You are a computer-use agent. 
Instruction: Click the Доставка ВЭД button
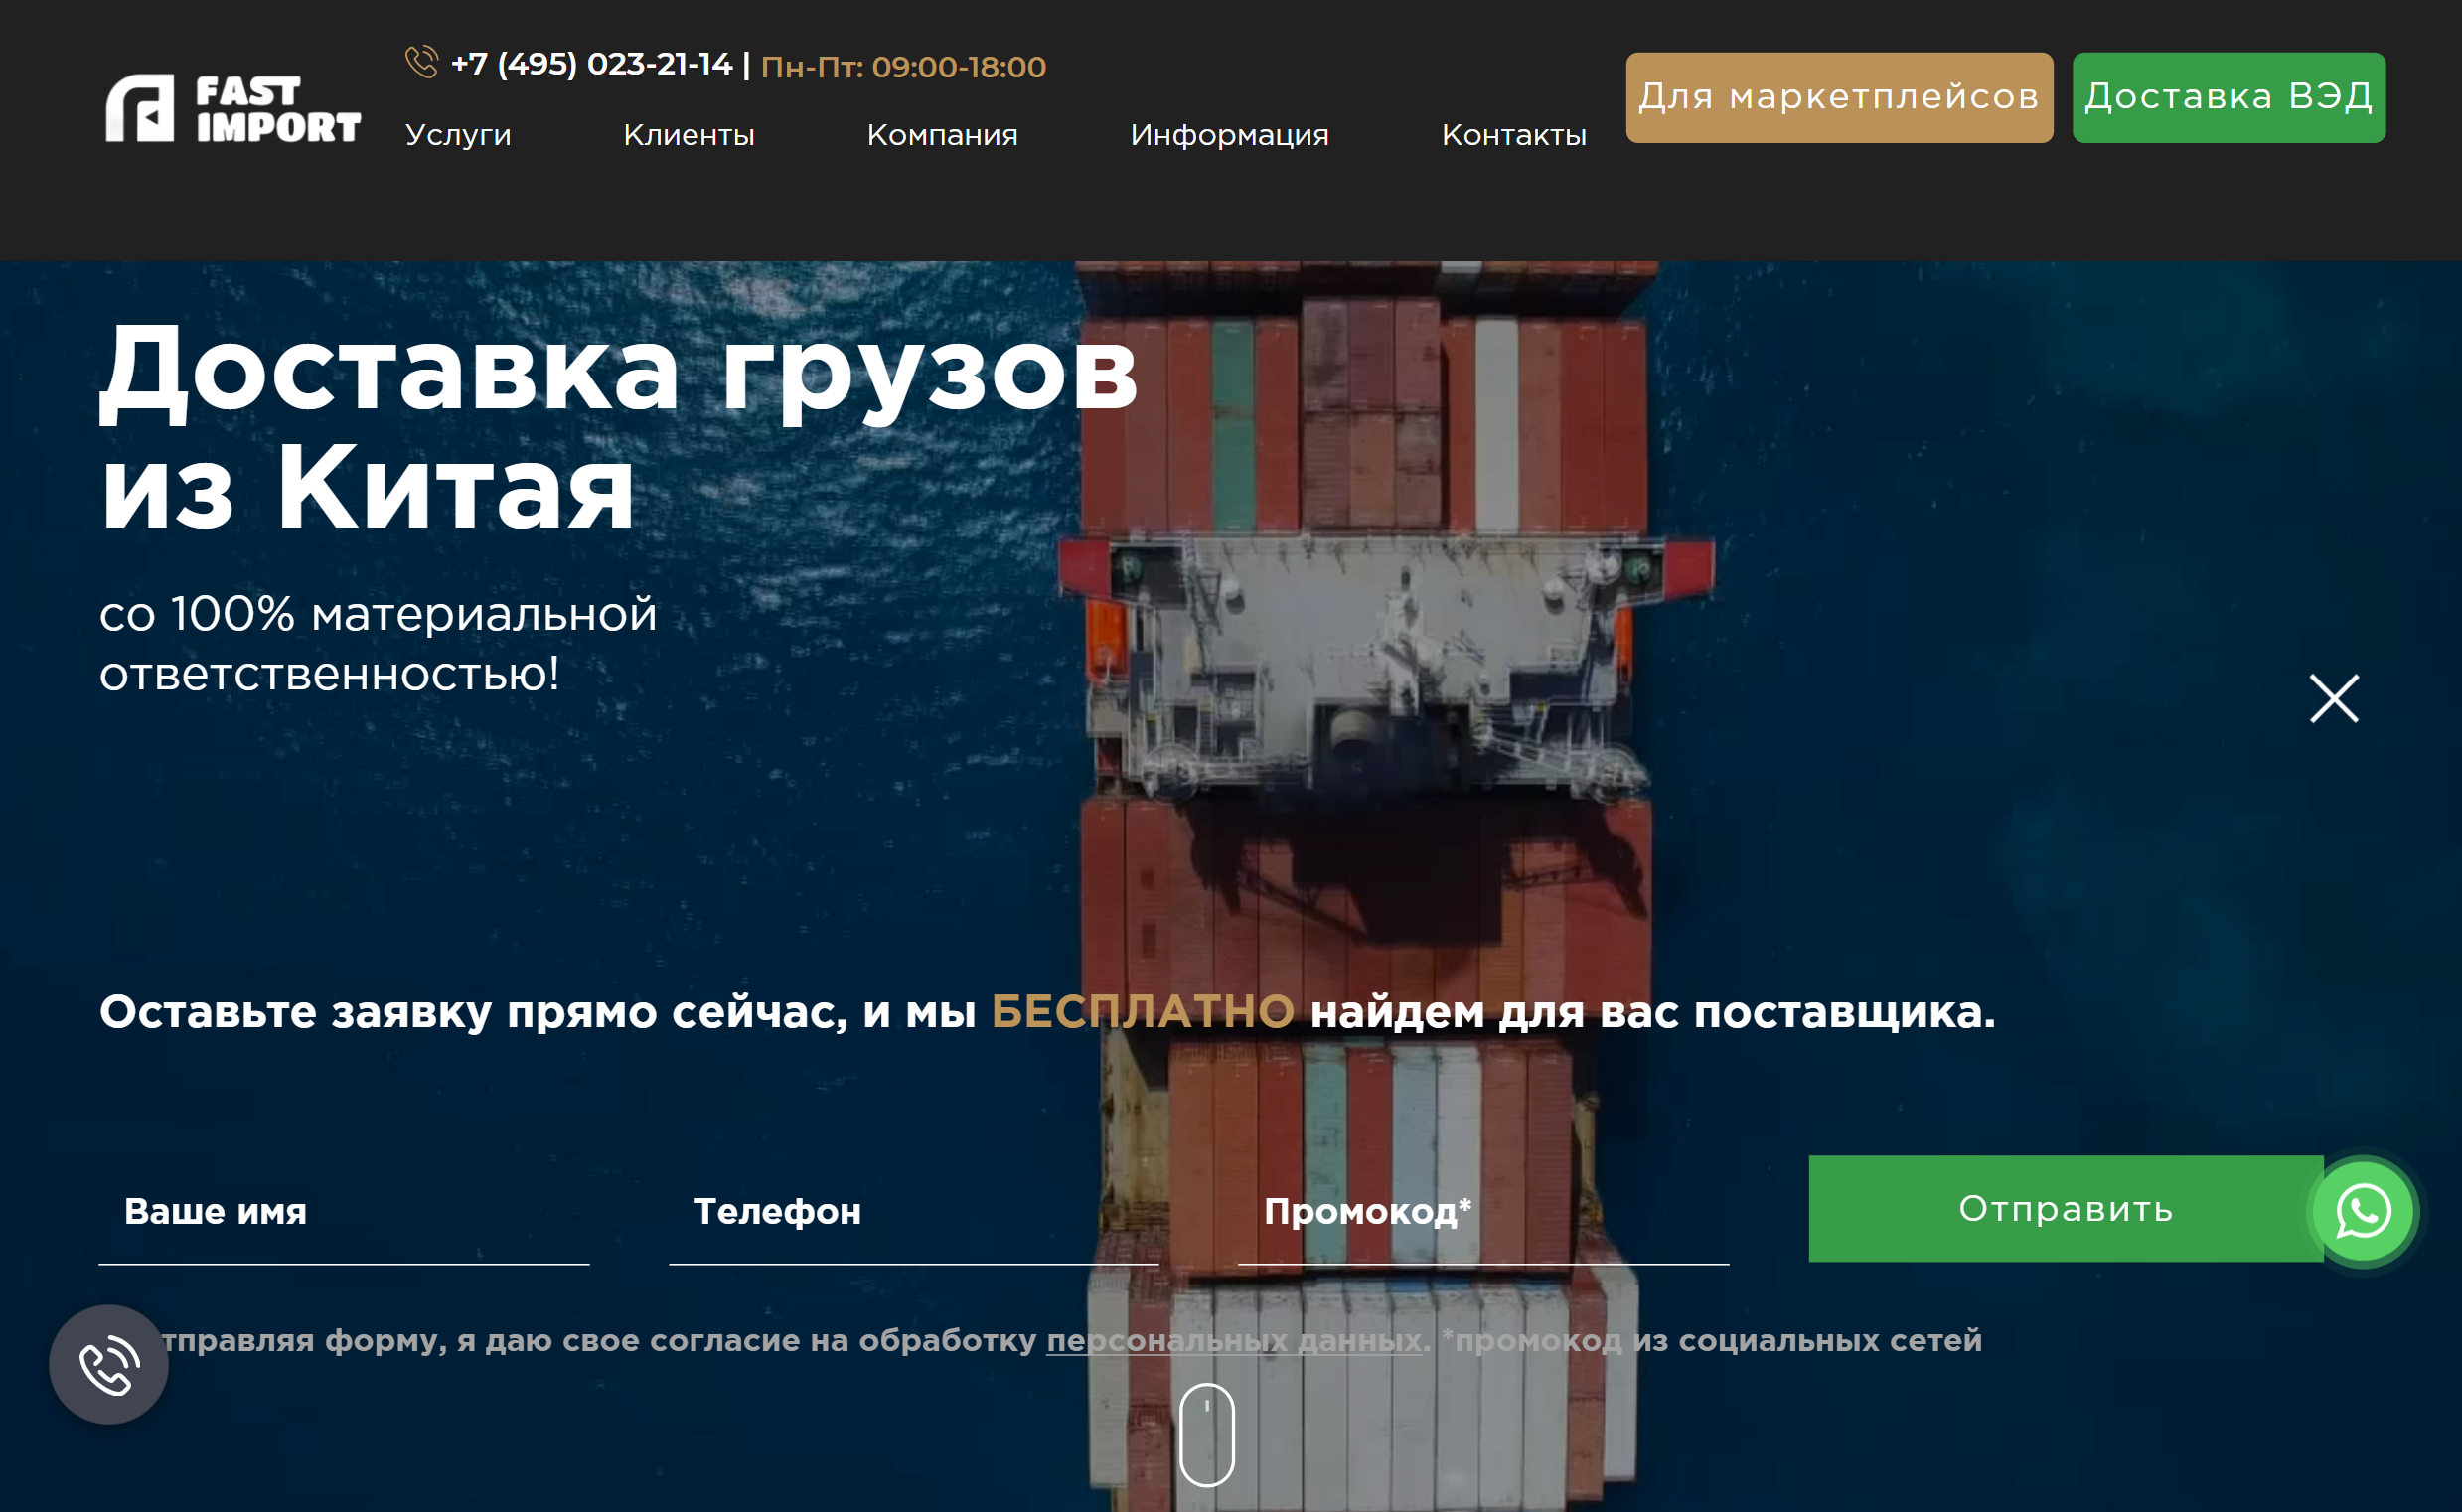(2228, 97)
